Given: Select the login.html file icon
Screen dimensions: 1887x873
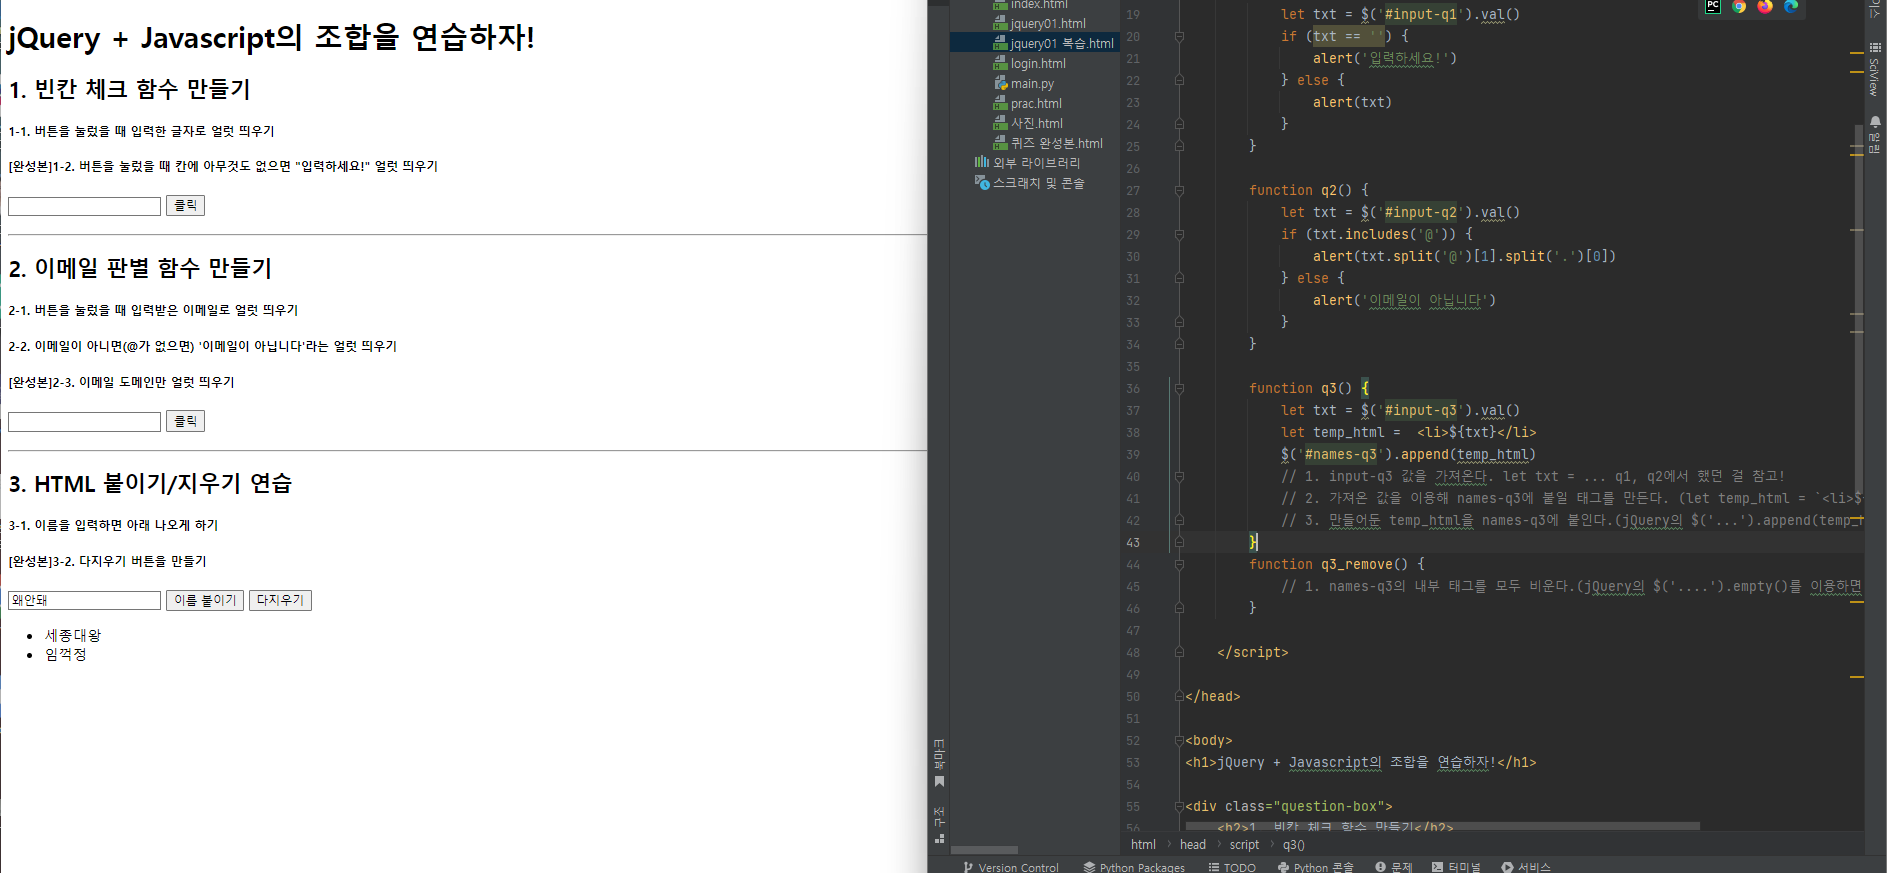Looking at the screenshot, I should pos(1000,63).
